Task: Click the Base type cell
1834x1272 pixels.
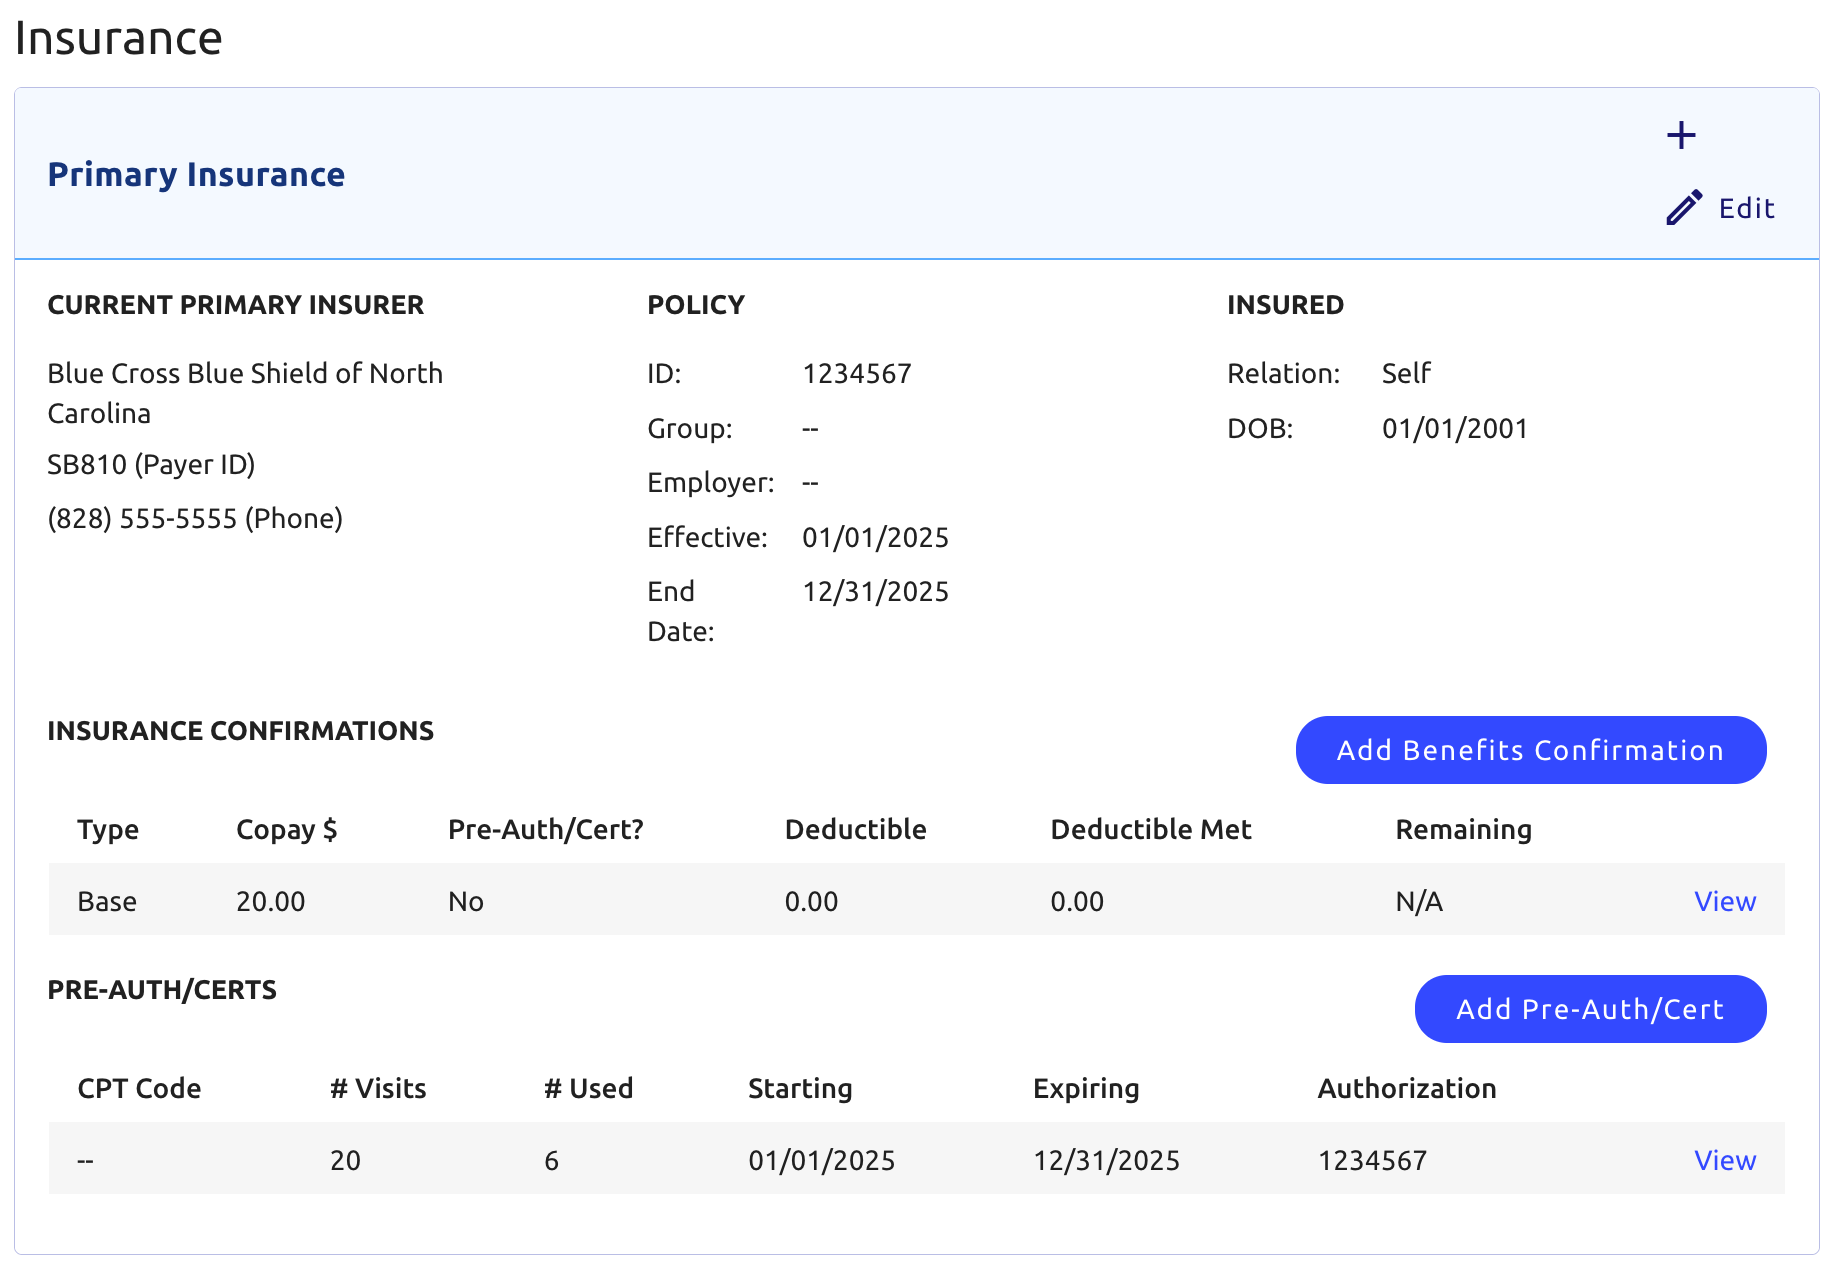Action: 106,902
